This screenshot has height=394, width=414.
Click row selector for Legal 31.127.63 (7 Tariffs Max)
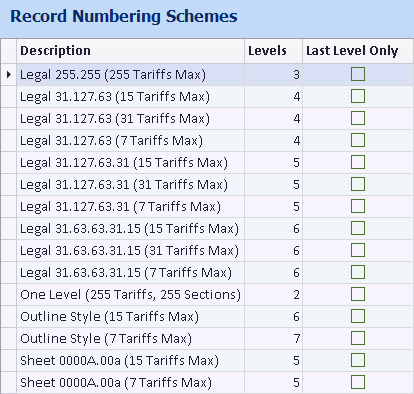point(8,140)
